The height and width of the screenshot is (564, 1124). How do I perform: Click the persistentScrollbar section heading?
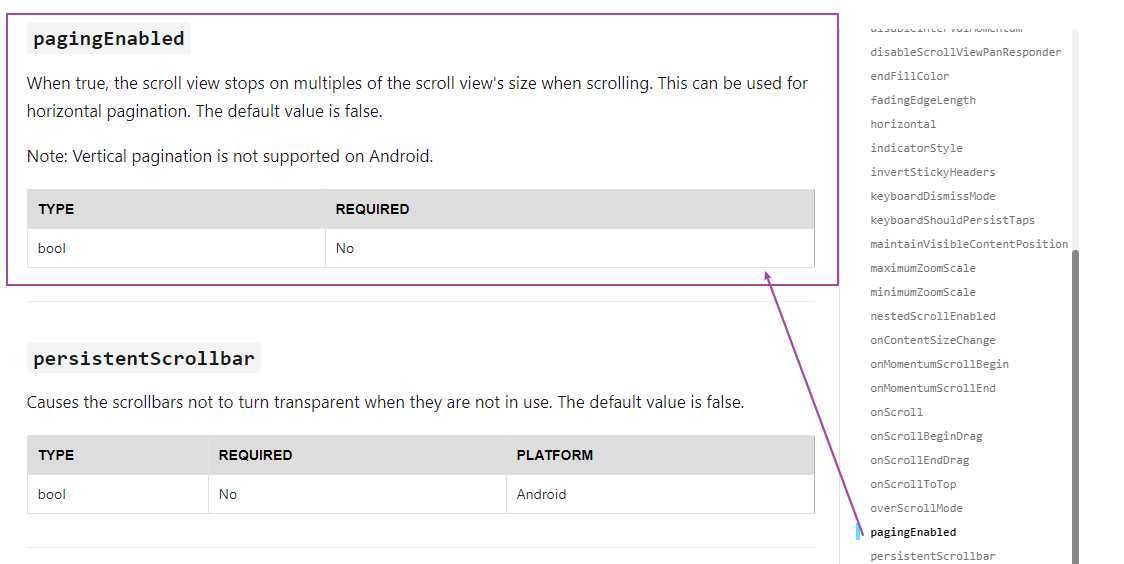tap(144, 358)
